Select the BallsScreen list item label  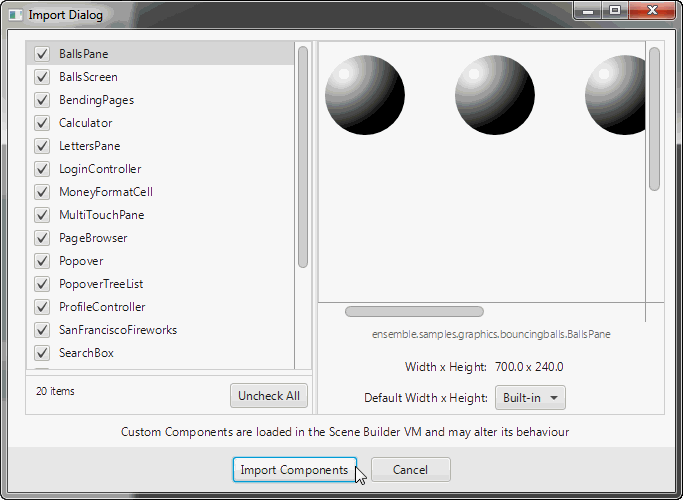click(x=88, y=77)
